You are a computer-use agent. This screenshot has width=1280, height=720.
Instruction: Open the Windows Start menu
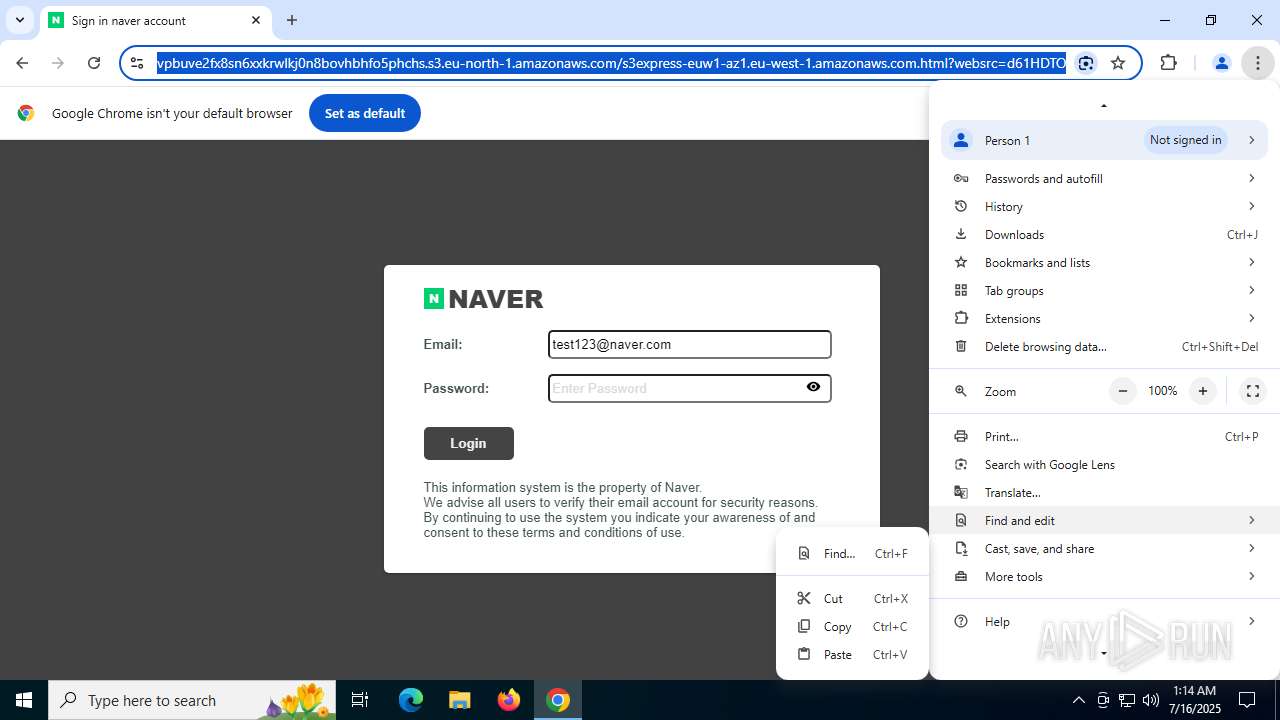(24, 700)
